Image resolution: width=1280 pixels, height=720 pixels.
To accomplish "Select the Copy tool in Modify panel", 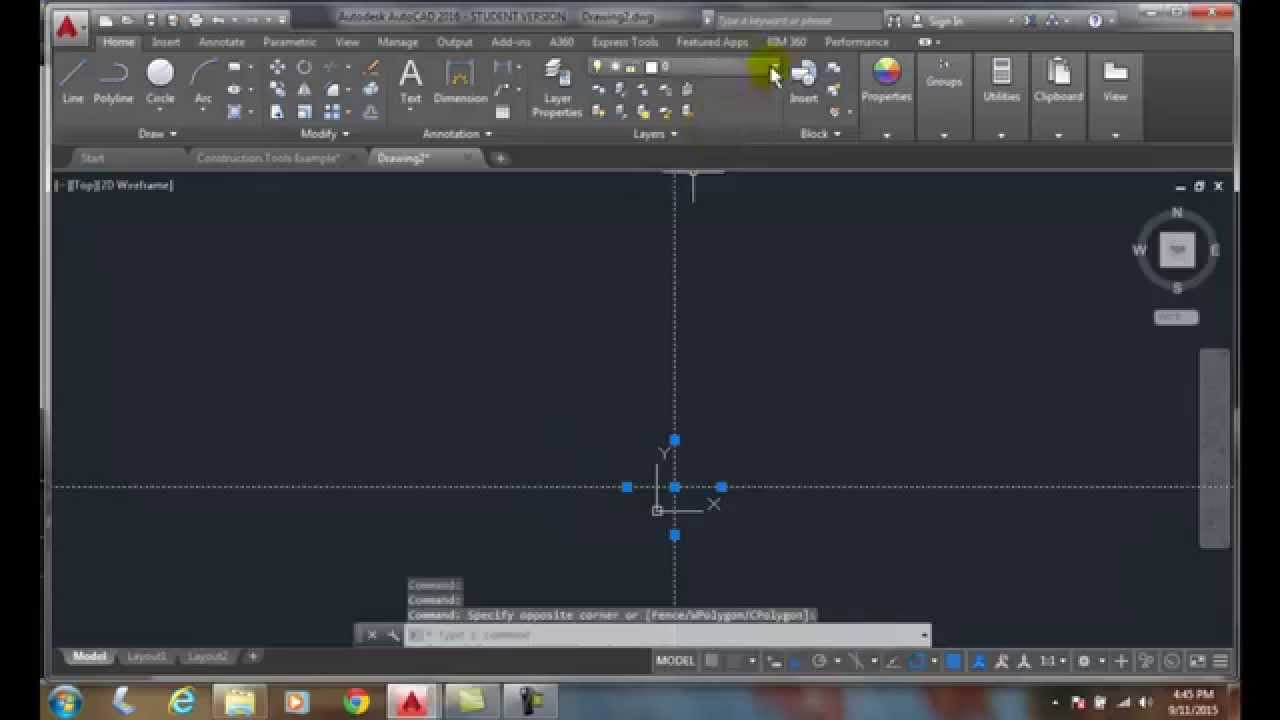I will click(x=277, y=90).
